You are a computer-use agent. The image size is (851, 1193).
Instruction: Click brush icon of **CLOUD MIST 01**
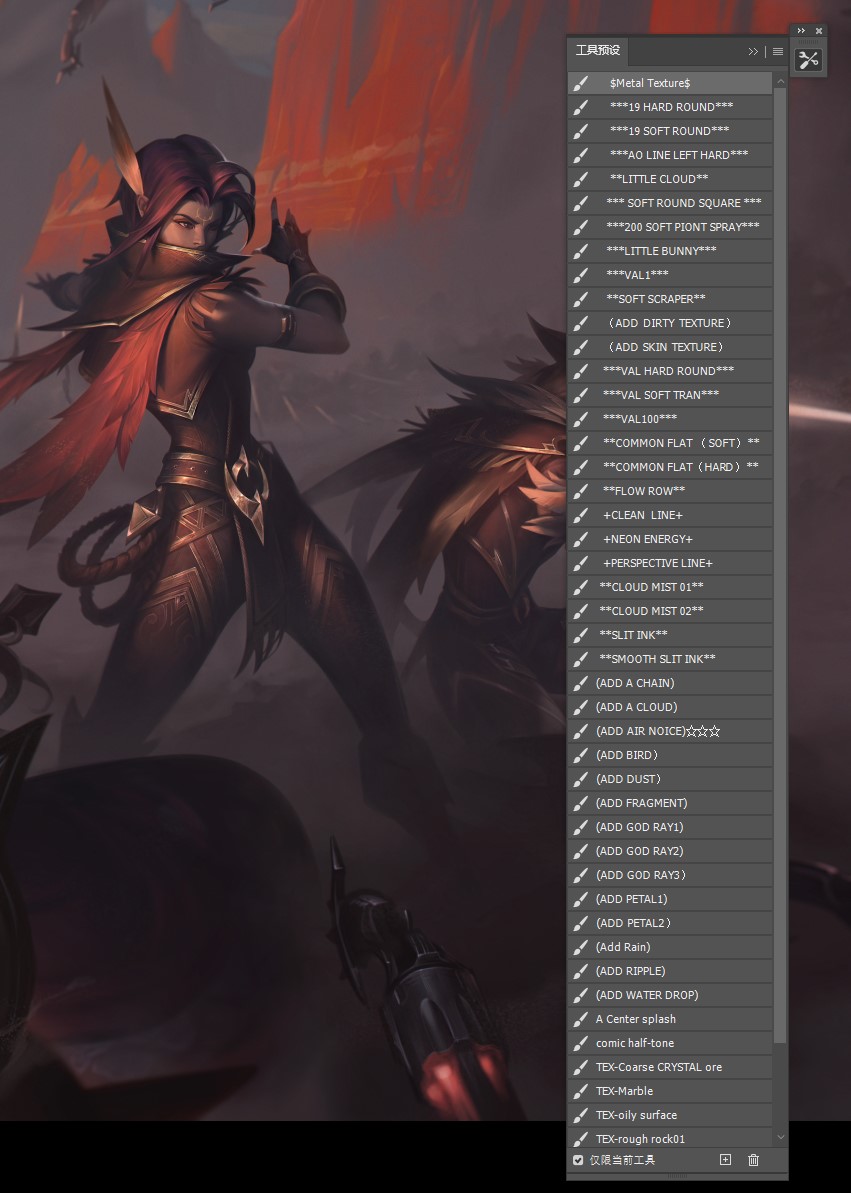tap(581, 587)
